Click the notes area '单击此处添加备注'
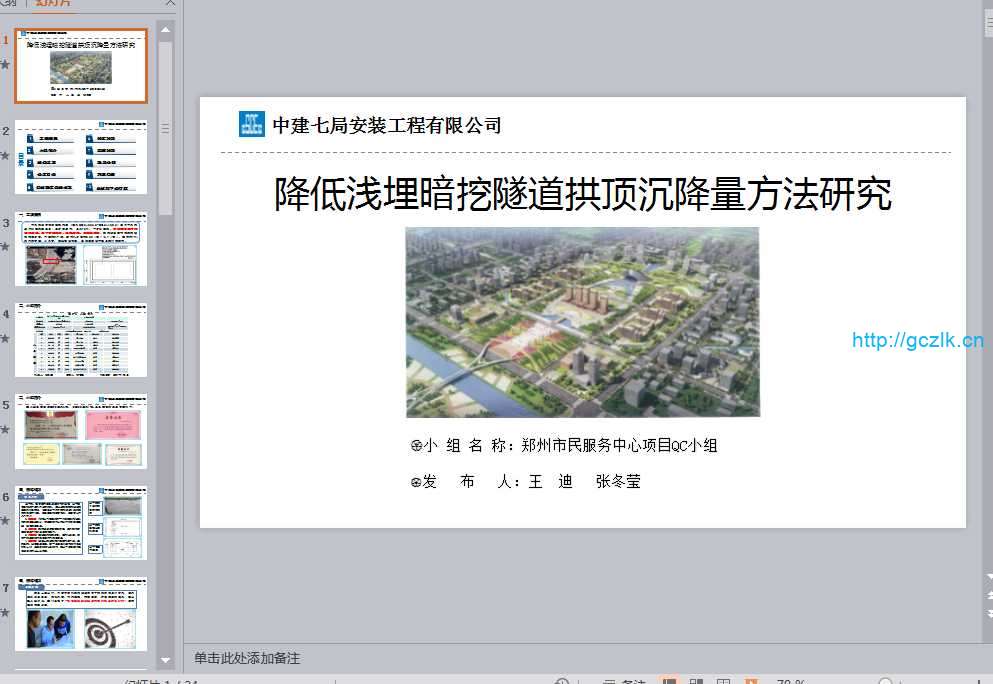This screenshot has height=684, width=993. (x=247, y=658)
